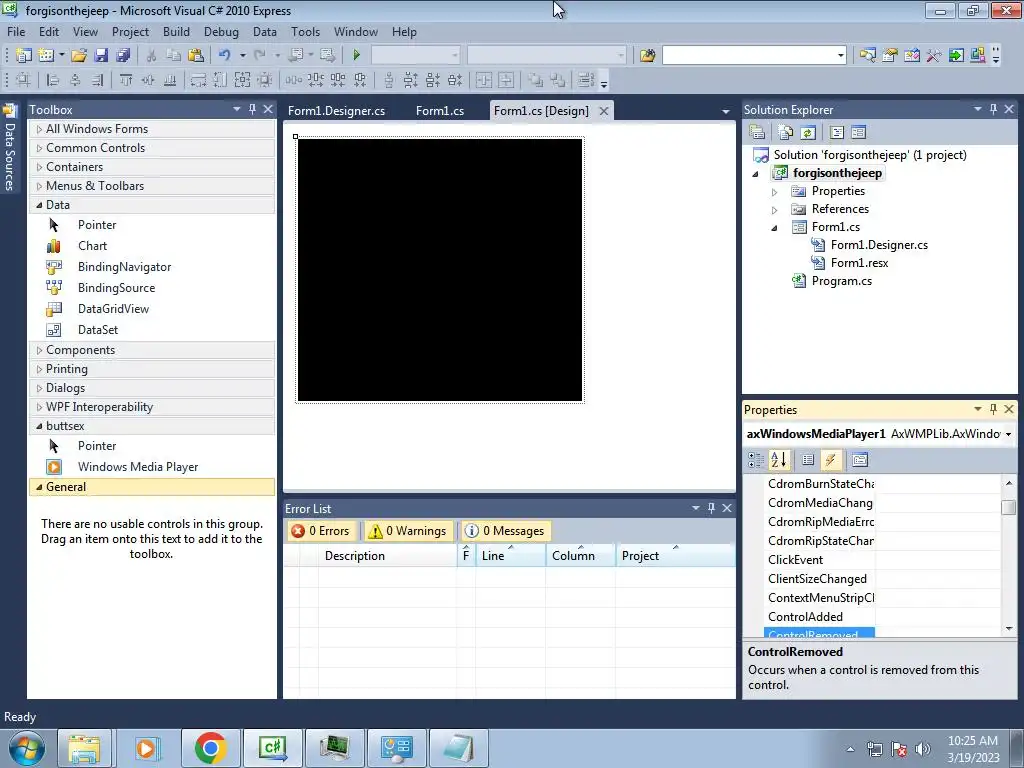
Task: Toggle the 0 Messages filter button
Action: pyautogui.click(x=504, y=531)
